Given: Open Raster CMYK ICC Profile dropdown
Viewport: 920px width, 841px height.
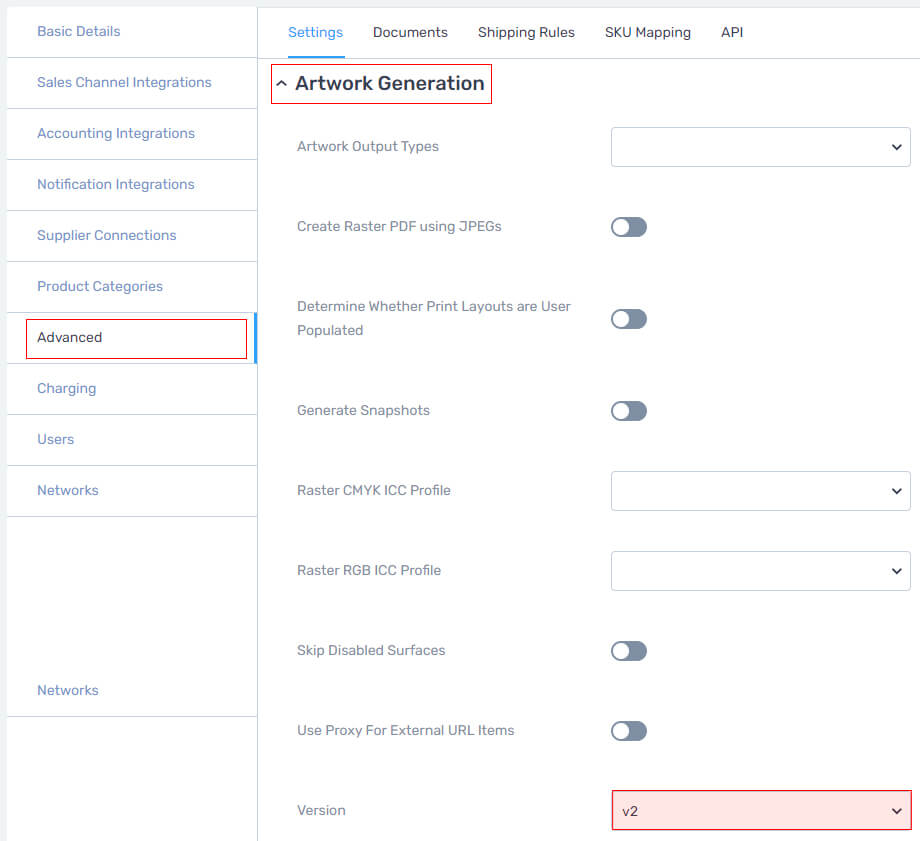Looking at the screenshot, I should pos(760,491).
